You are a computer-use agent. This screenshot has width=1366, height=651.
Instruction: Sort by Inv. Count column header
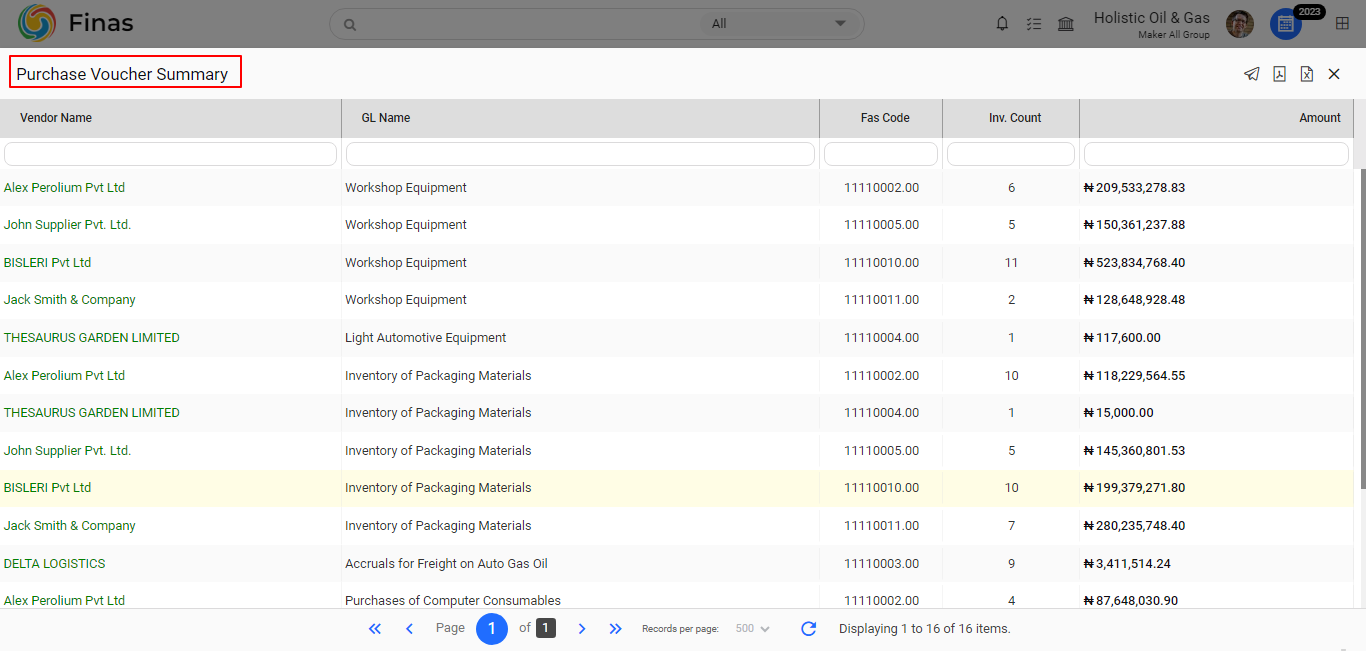point(1015,118)
